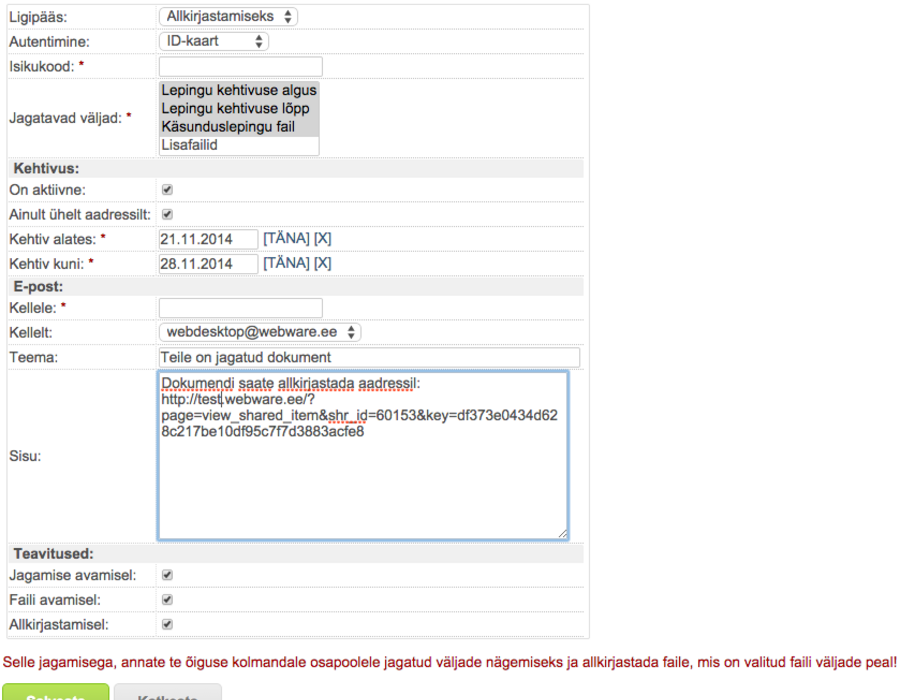Toggle the Allkirjastamisel notification checkbox
The height and width of the screenshot is (700, 900).
tap(168, 624)
